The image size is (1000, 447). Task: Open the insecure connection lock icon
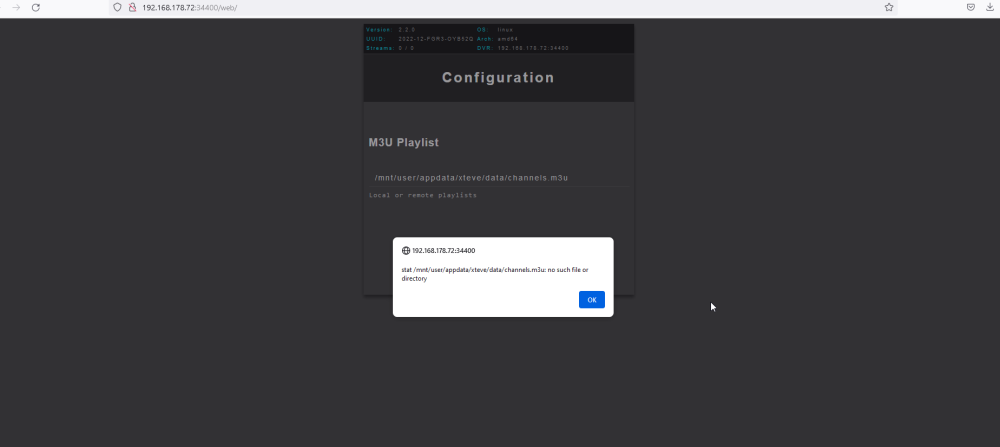132,8
